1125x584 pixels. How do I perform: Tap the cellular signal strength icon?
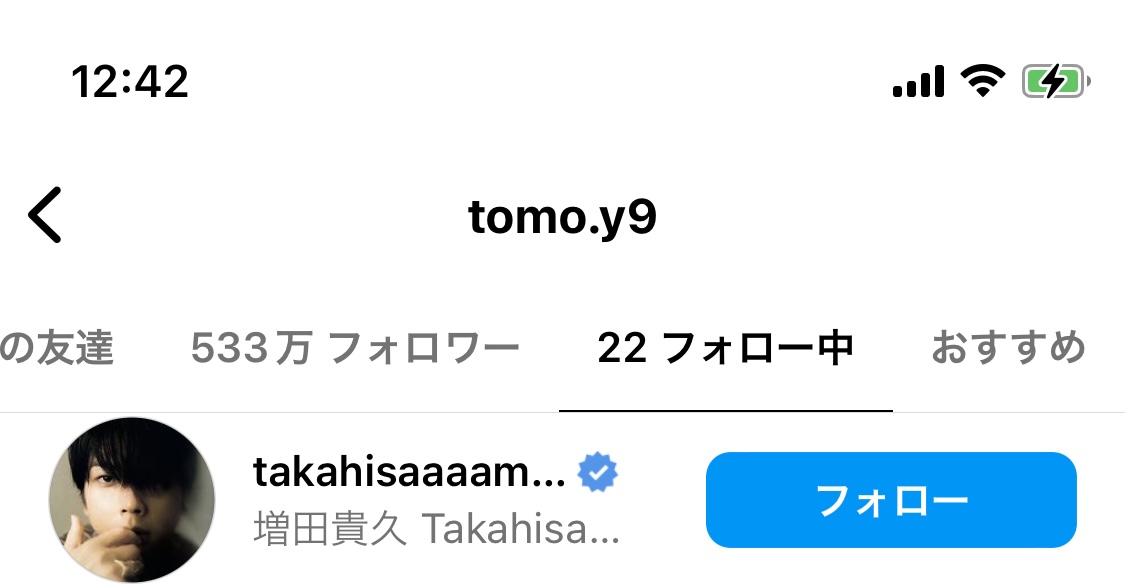918,81
